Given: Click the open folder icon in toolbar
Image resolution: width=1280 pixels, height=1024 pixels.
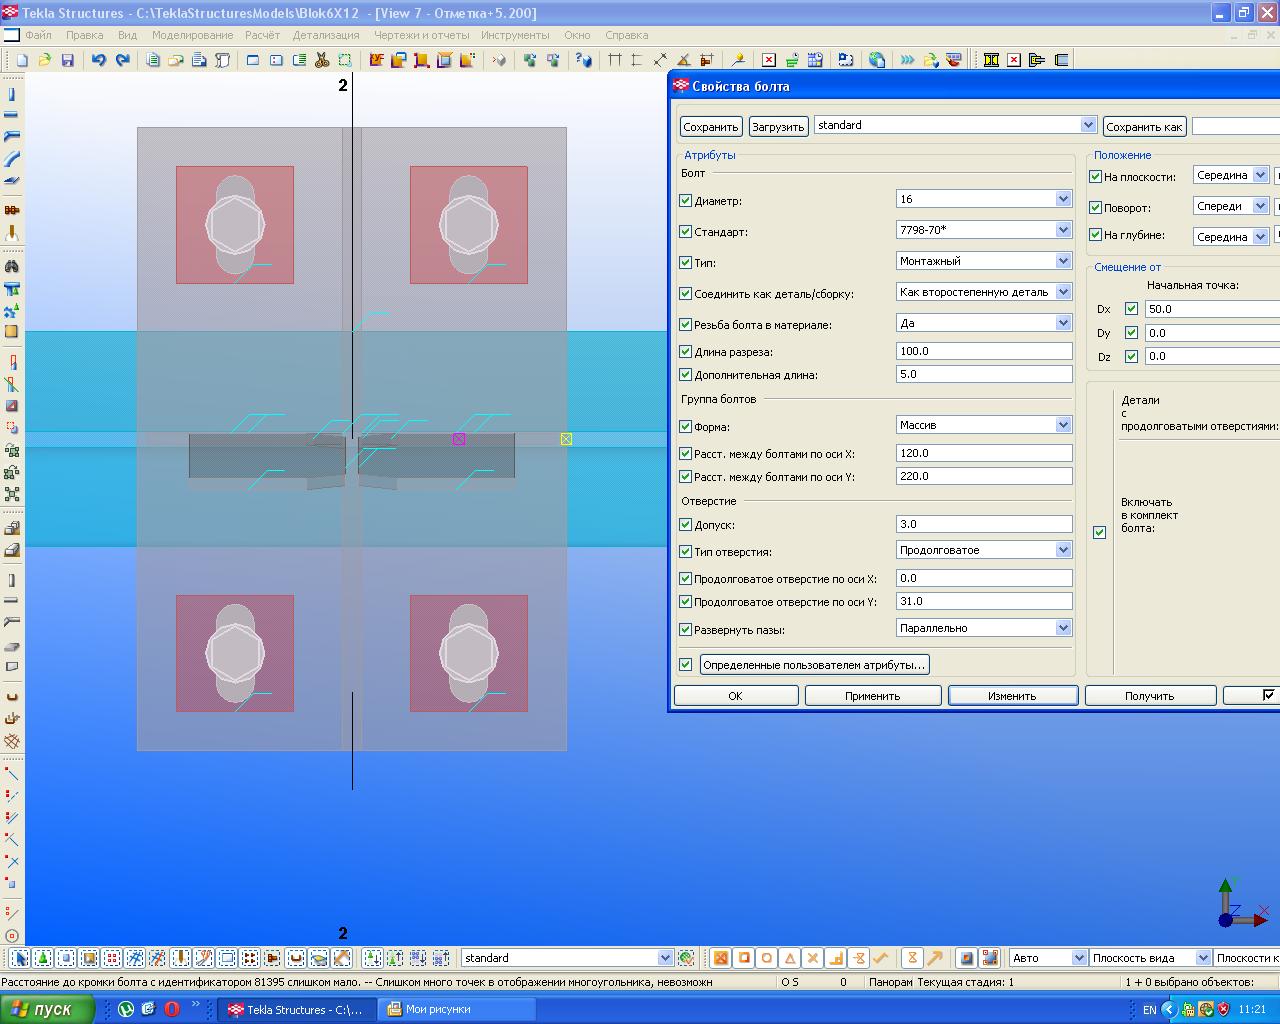Looking at the screenshot, I should 44,60.
